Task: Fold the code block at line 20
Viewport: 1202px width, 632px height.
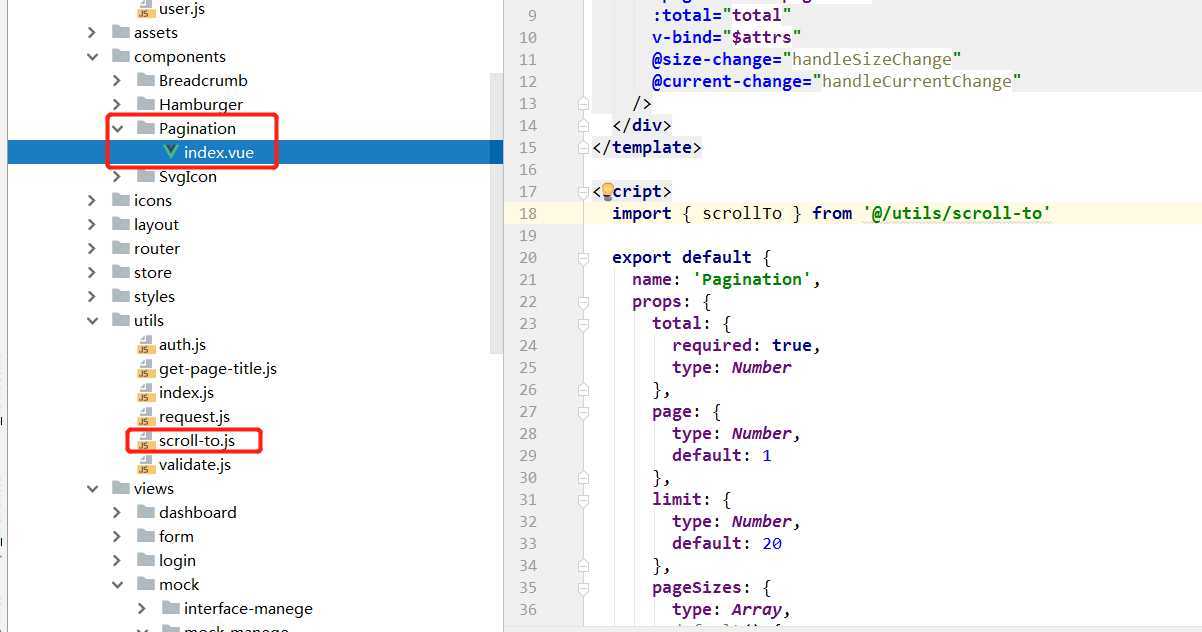Action: tap(585, 258)
